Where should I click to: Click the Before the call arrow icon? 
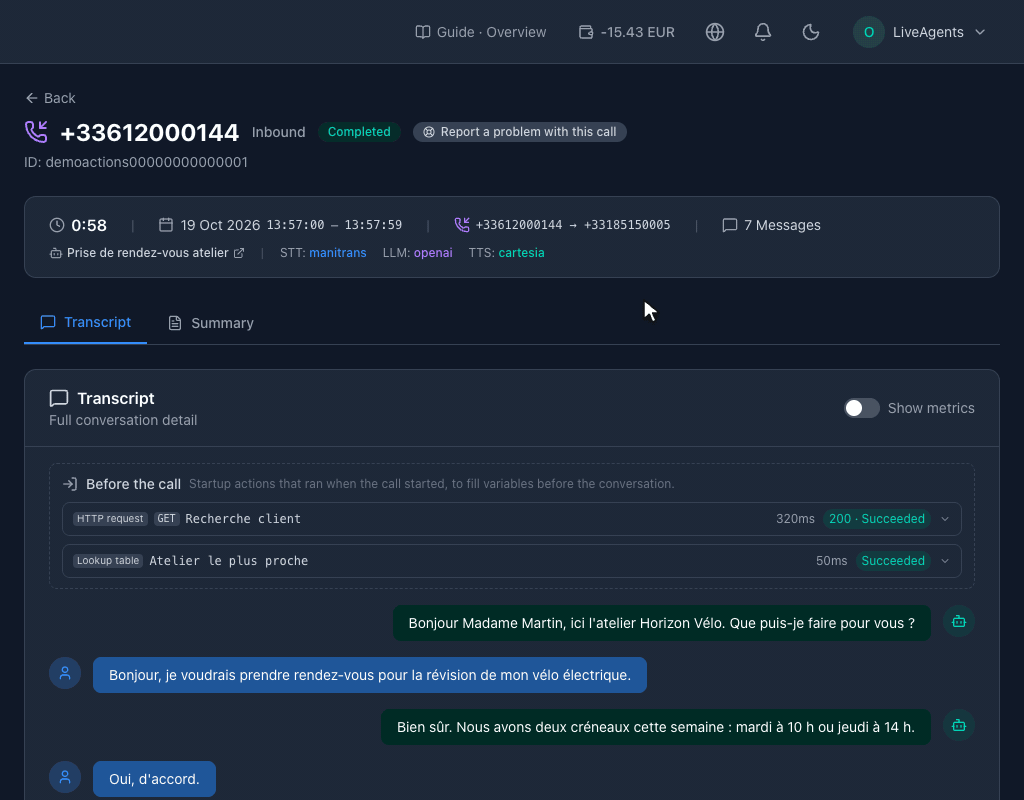tap(70, 484)
